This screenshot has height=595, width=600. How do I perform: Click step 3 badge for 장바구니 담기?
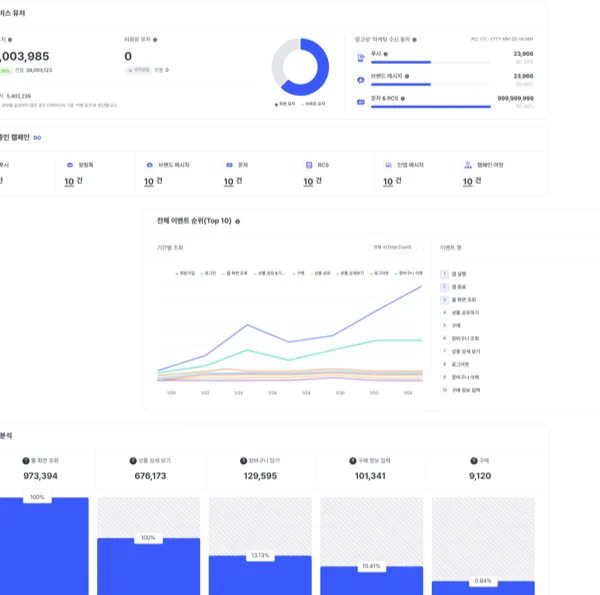(243, 461)
